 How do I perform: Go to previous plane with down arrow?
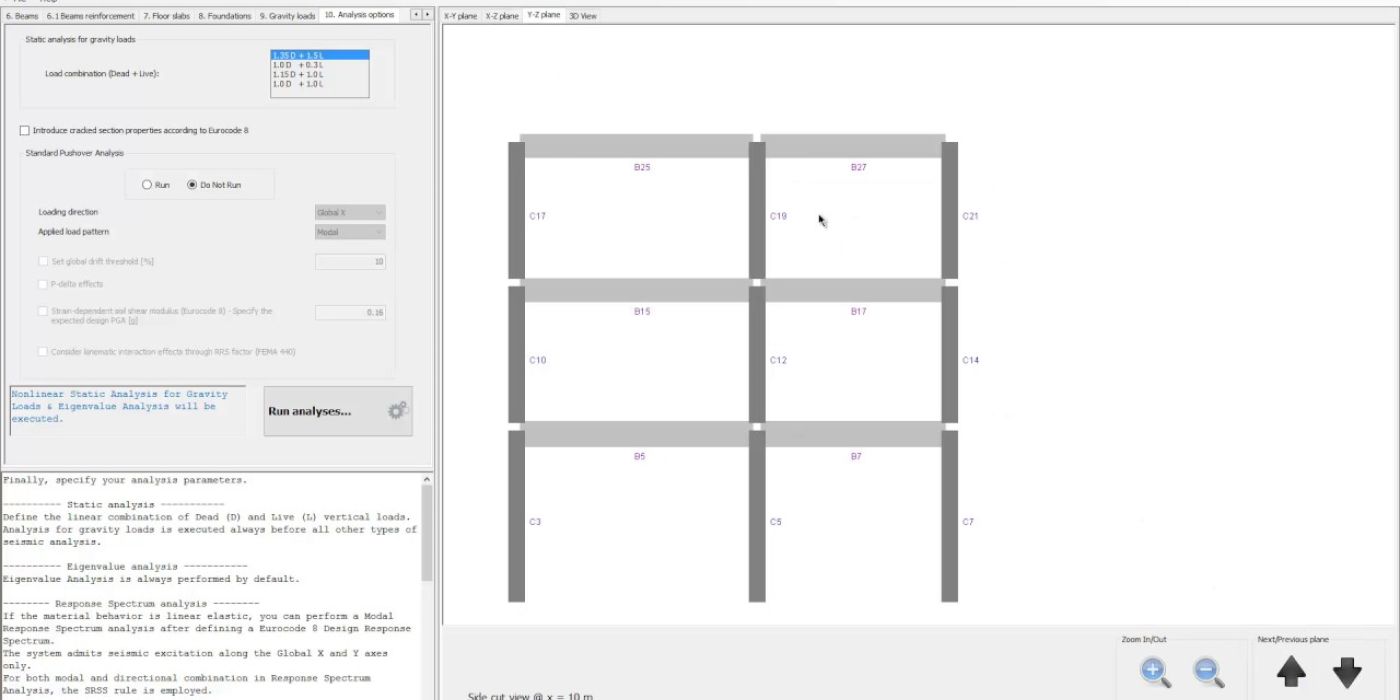coord(1347,671)
